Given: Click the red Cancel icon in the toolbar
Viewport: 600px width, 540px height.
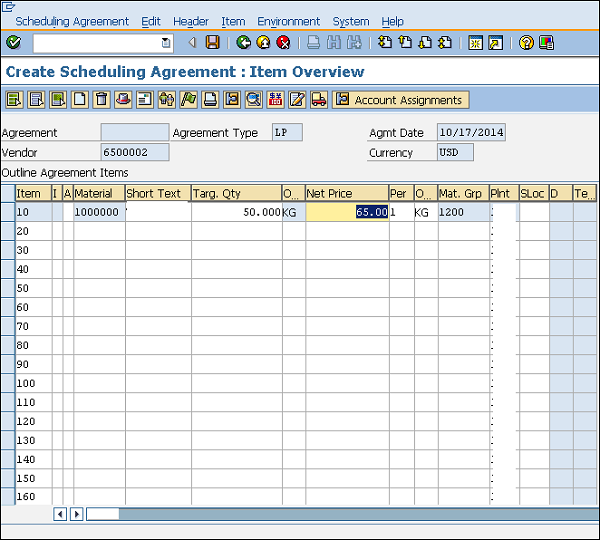Looking at the screenshot, I should tap(283, 42).
